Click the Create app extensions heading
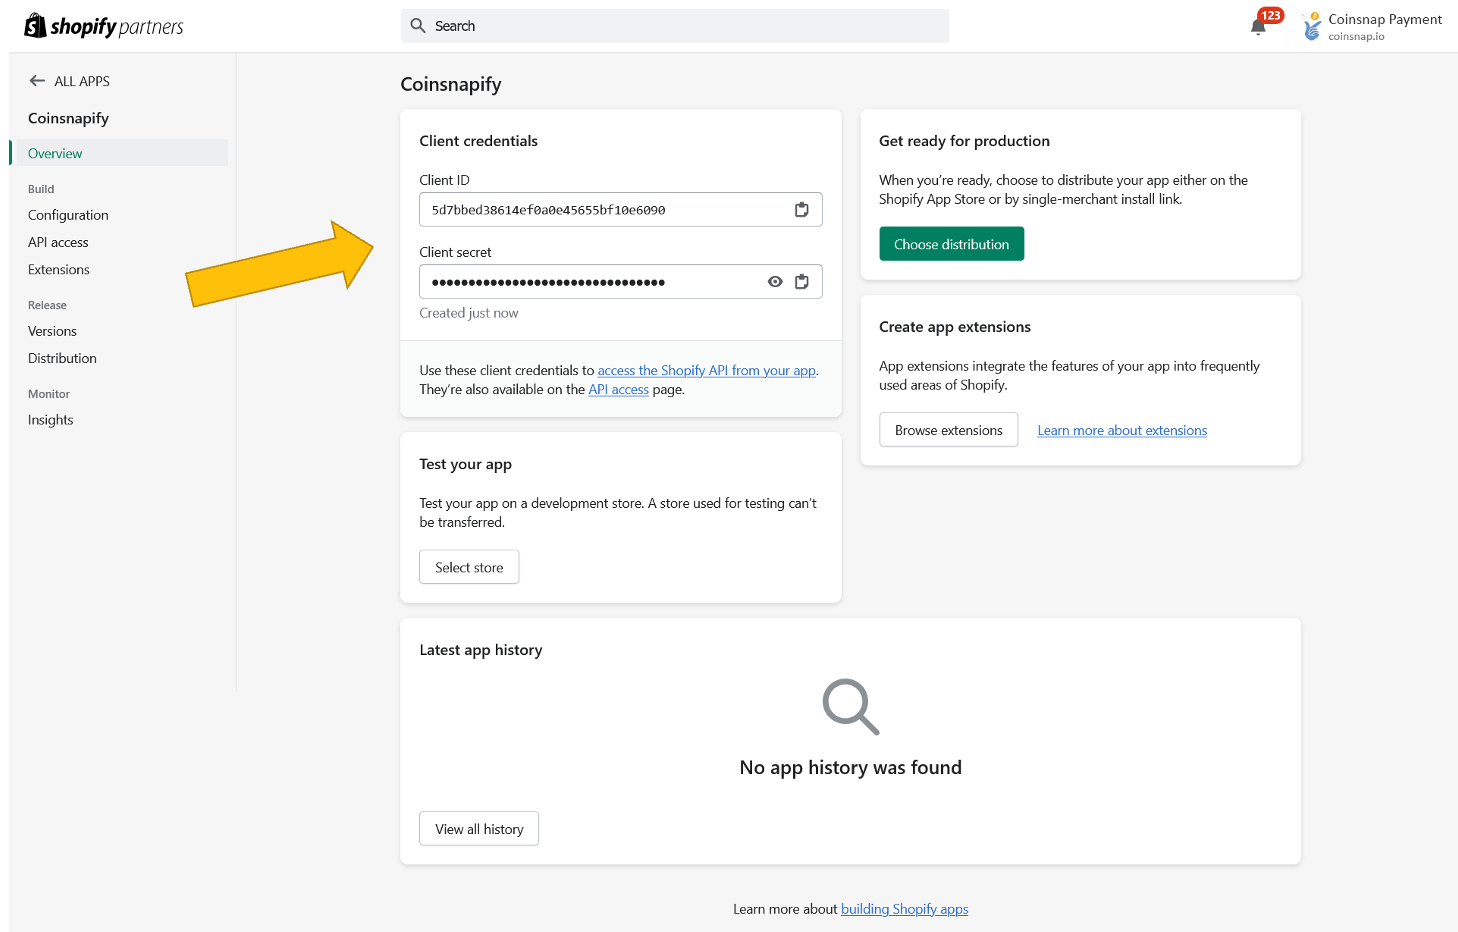This screenshot has width=1458, height=932. 955,327
